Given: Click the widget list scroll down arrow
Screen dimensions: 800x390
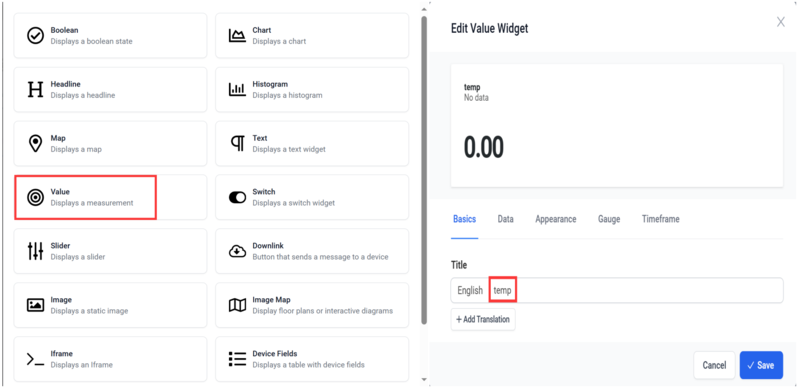Looking at the screenshot, I should 423,379.
